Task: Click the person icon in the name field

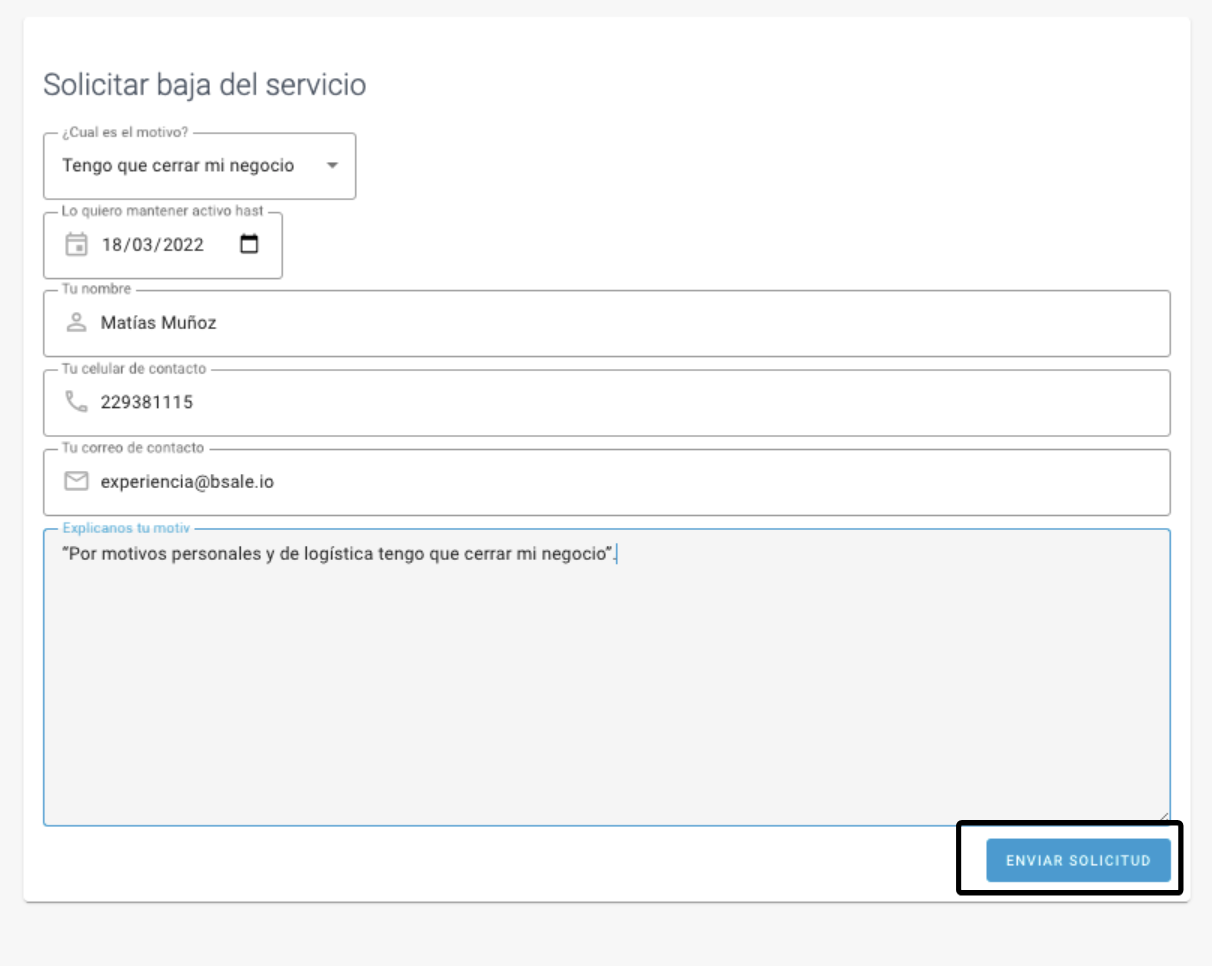Action: [76, 323]
